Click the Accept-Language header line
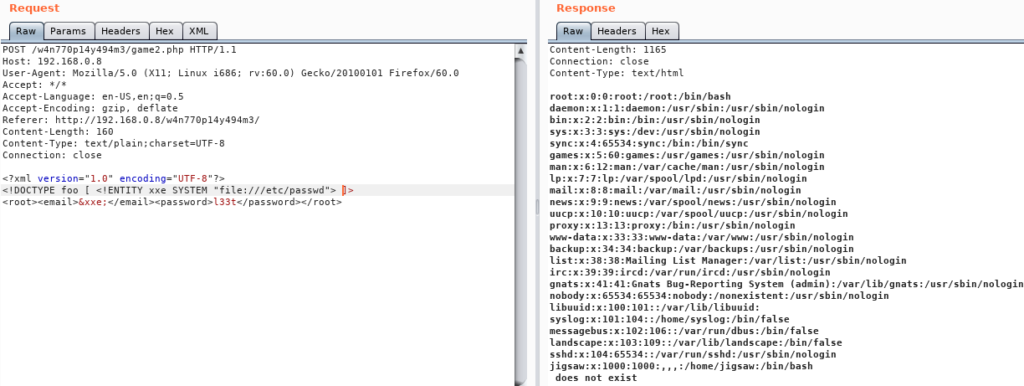 [93, 97]
